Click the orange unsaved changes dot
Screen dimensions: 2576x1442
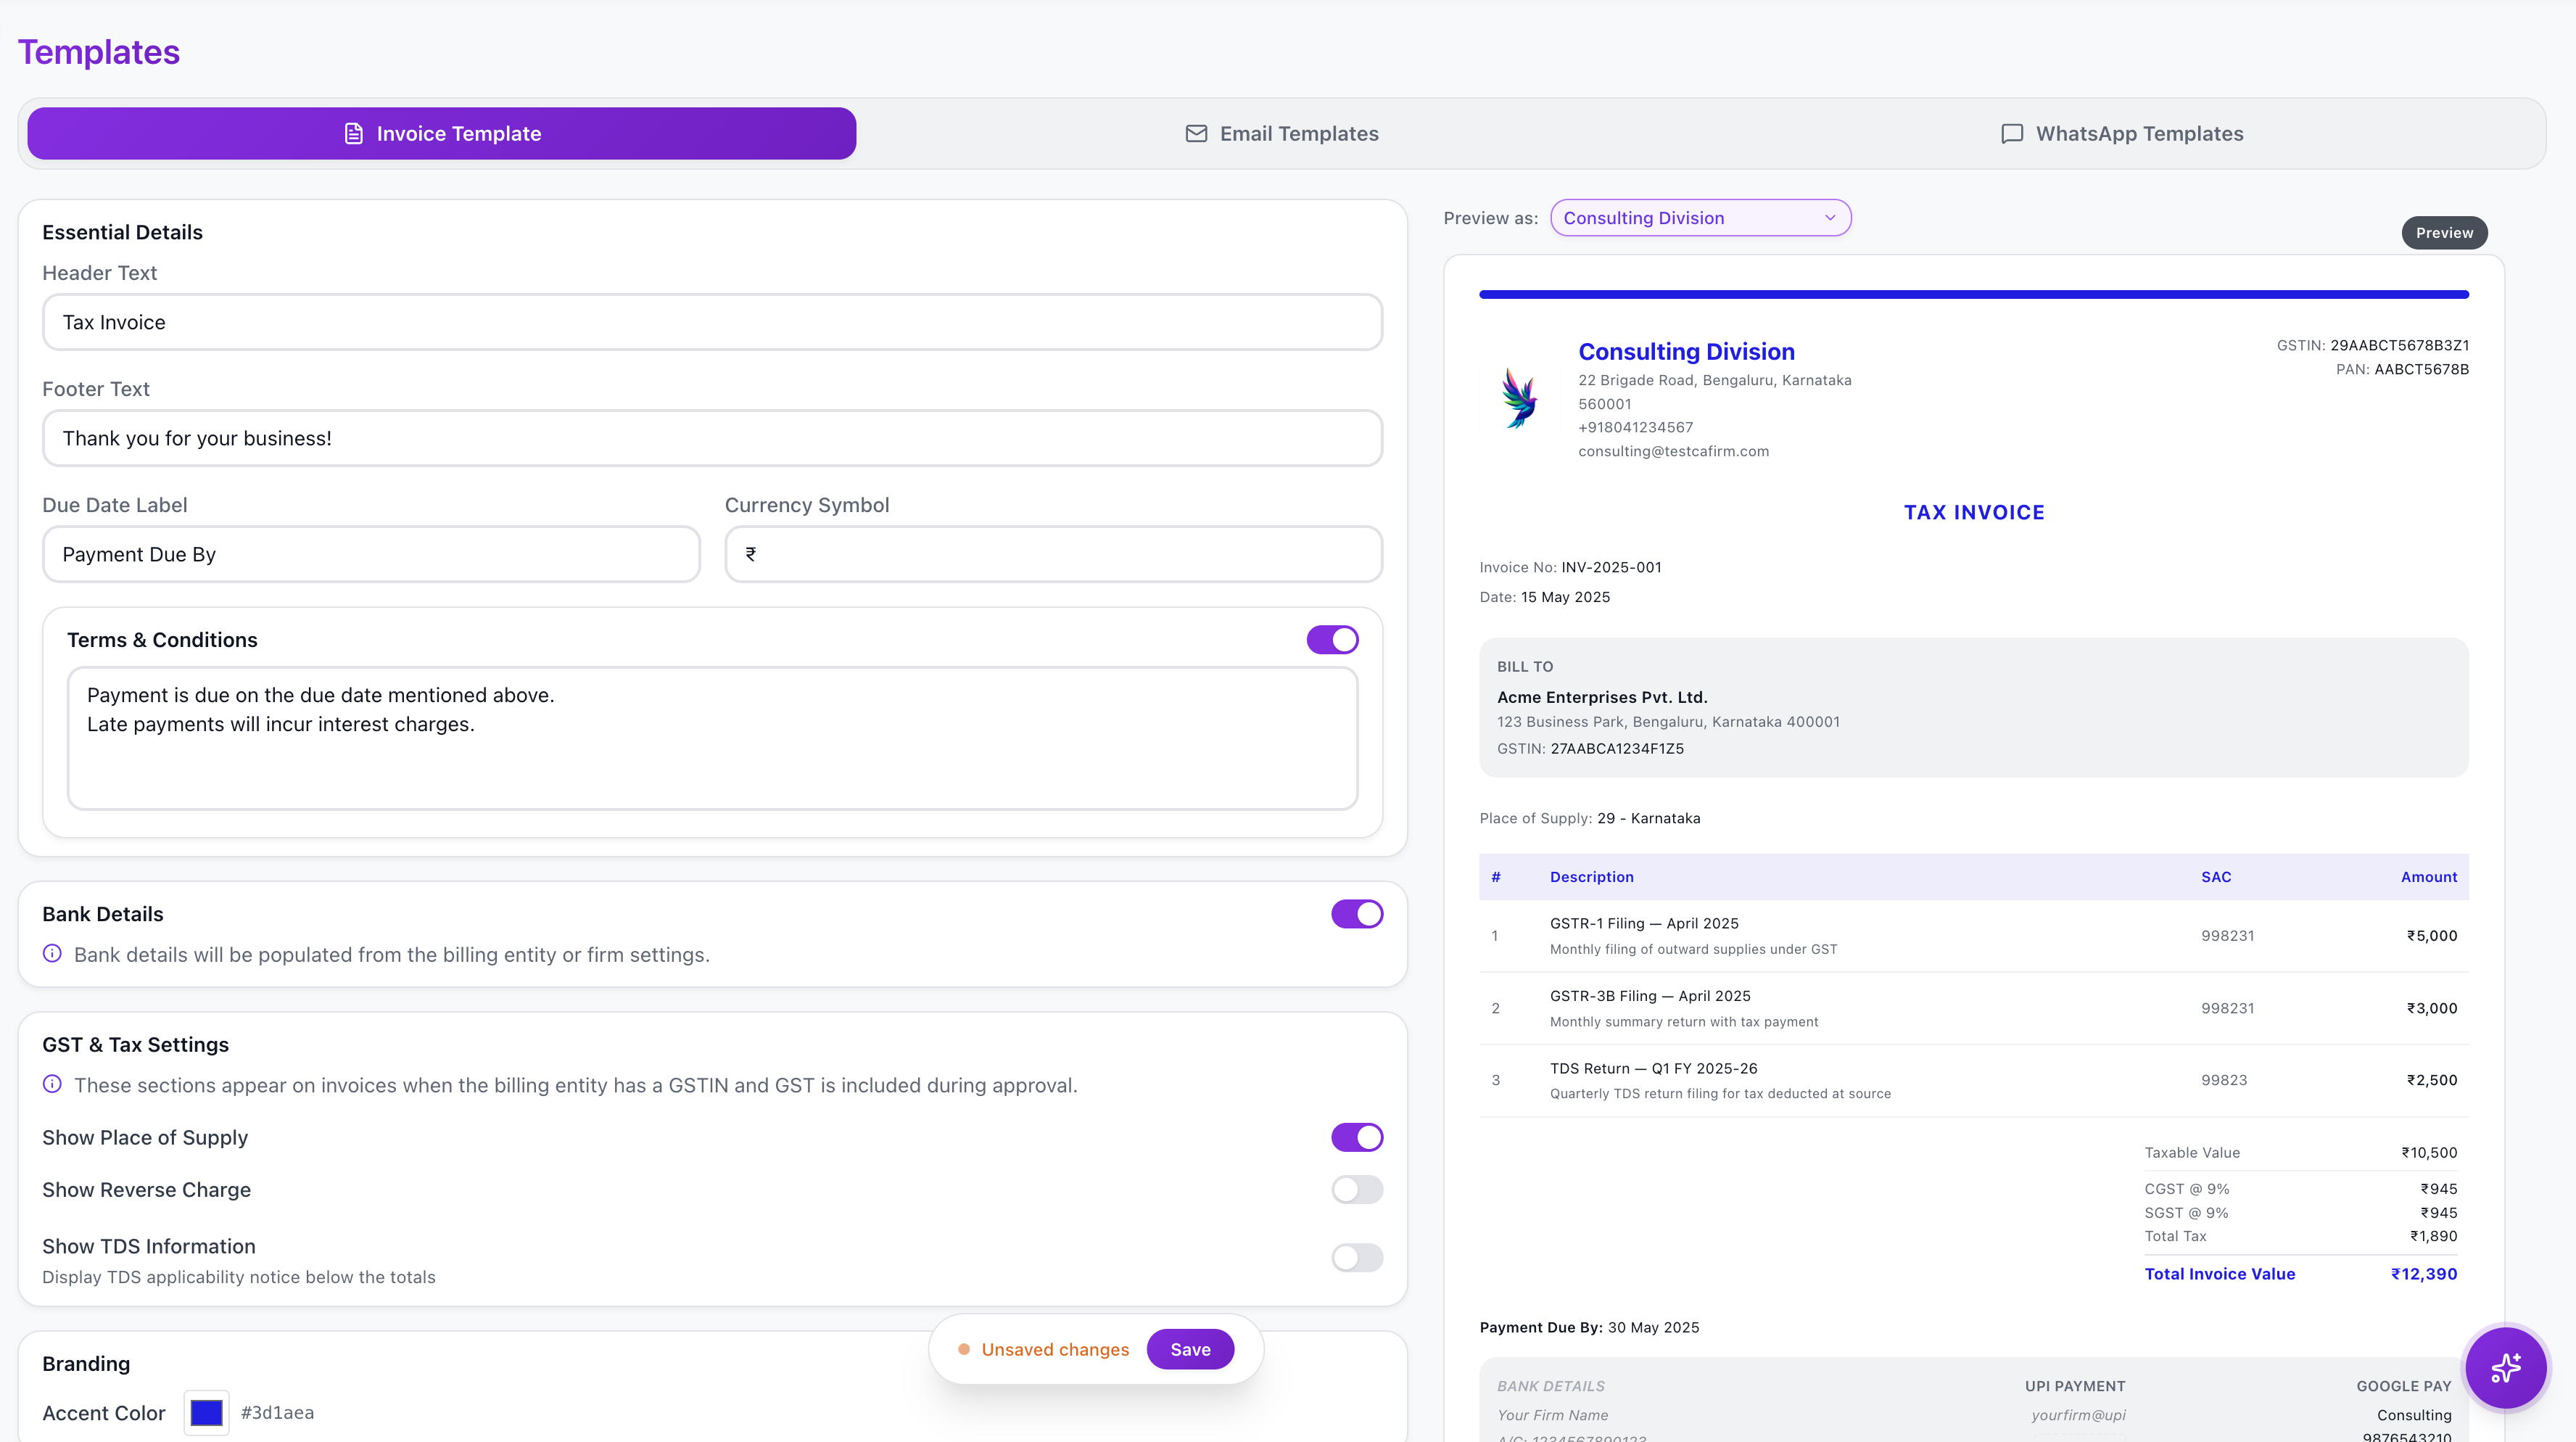[x=963, y=1349]
